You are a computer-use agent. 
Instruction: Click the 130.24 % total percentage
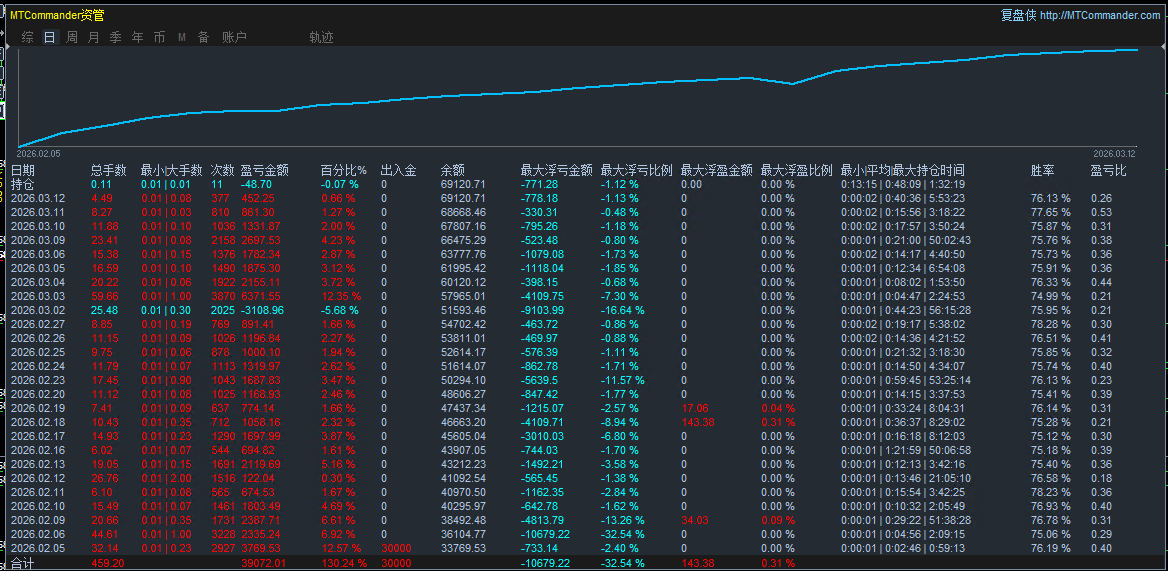343,564
